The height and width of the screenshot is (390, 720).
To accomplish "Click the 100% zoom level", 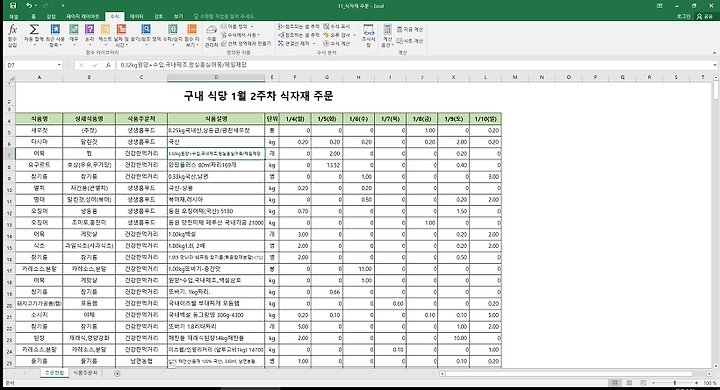I will pyautogui.click(x=709, y=383).
